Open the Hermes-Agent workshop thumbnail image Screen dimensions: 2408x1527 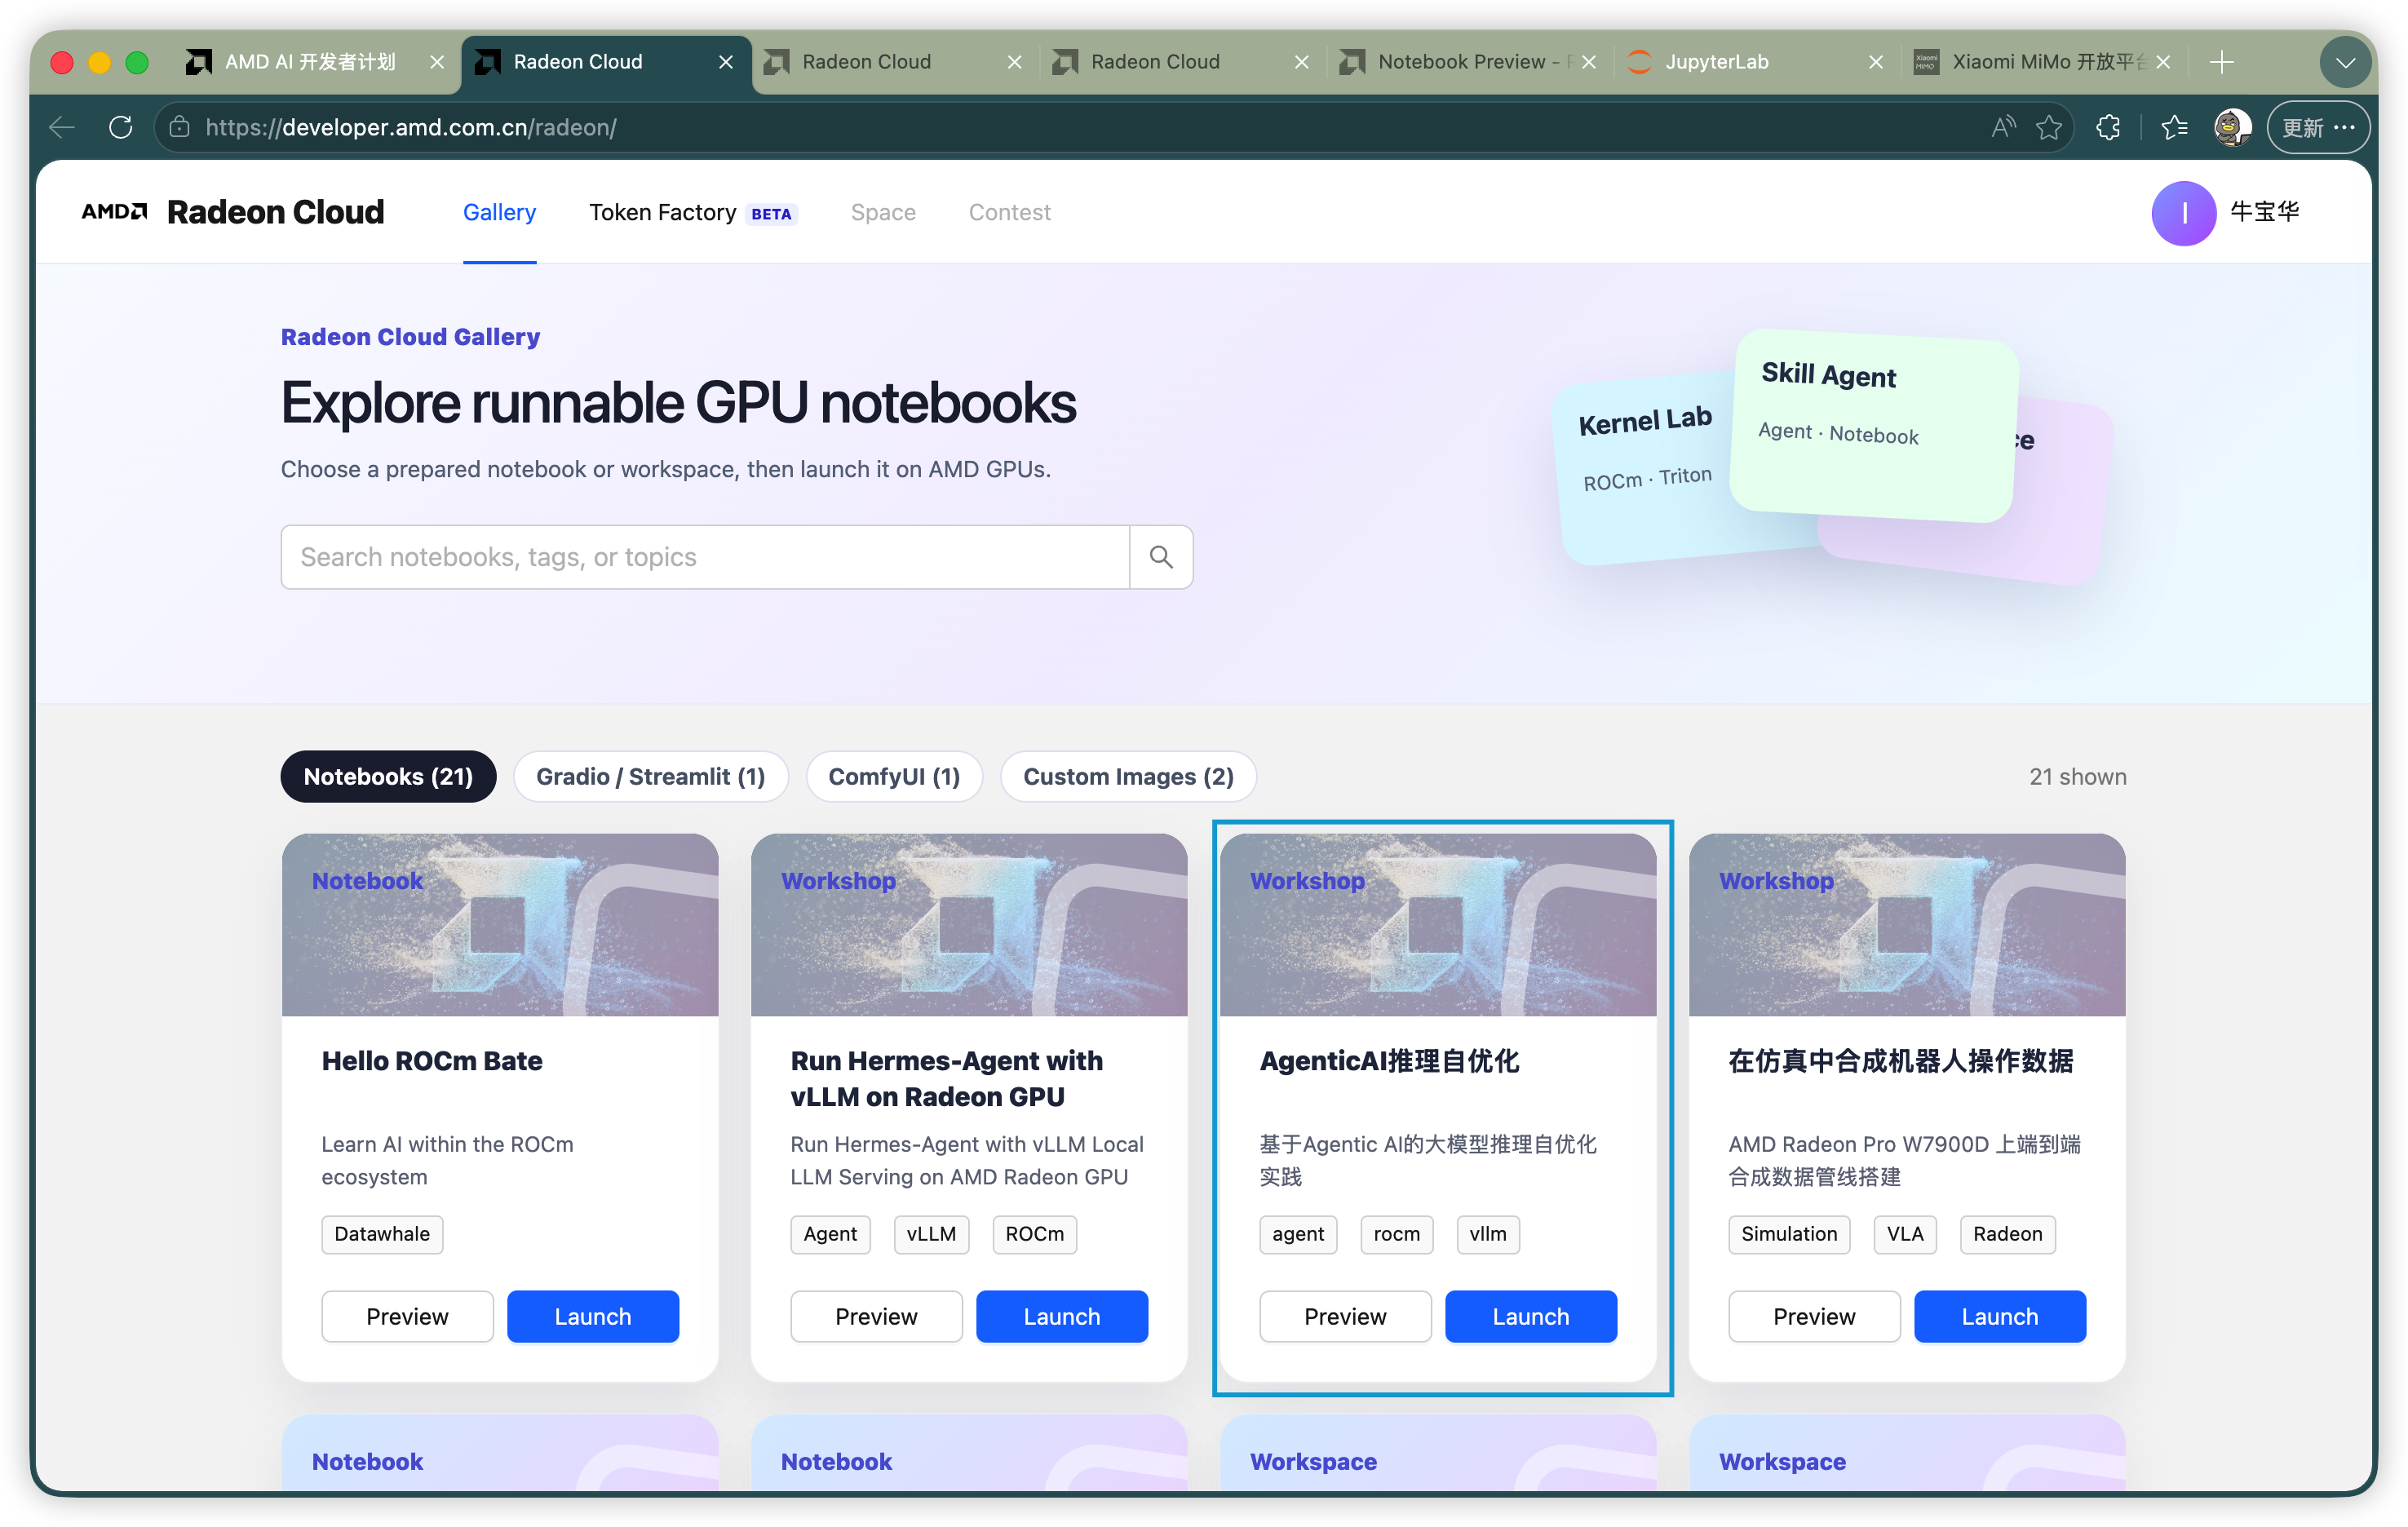[x=969, y=924]
